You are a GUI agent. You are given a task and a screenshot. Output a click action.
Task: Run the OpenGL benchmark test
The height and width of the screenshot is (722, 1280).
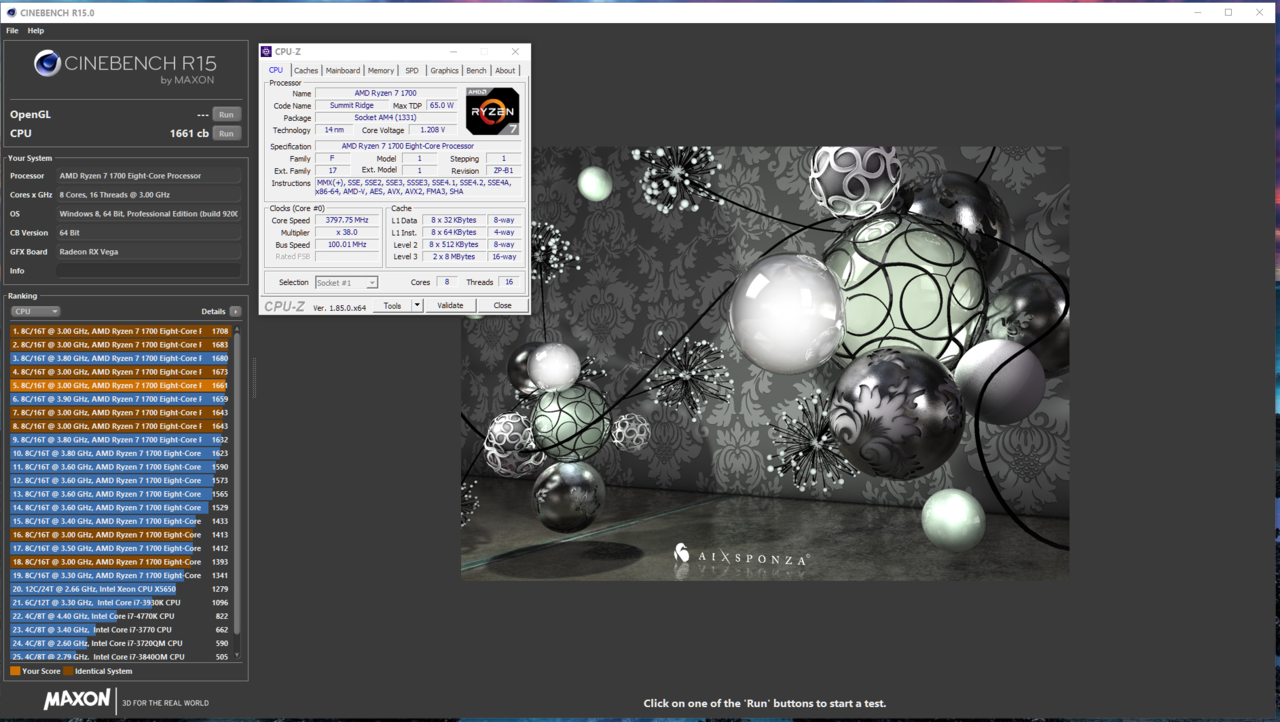coord(227,115)
